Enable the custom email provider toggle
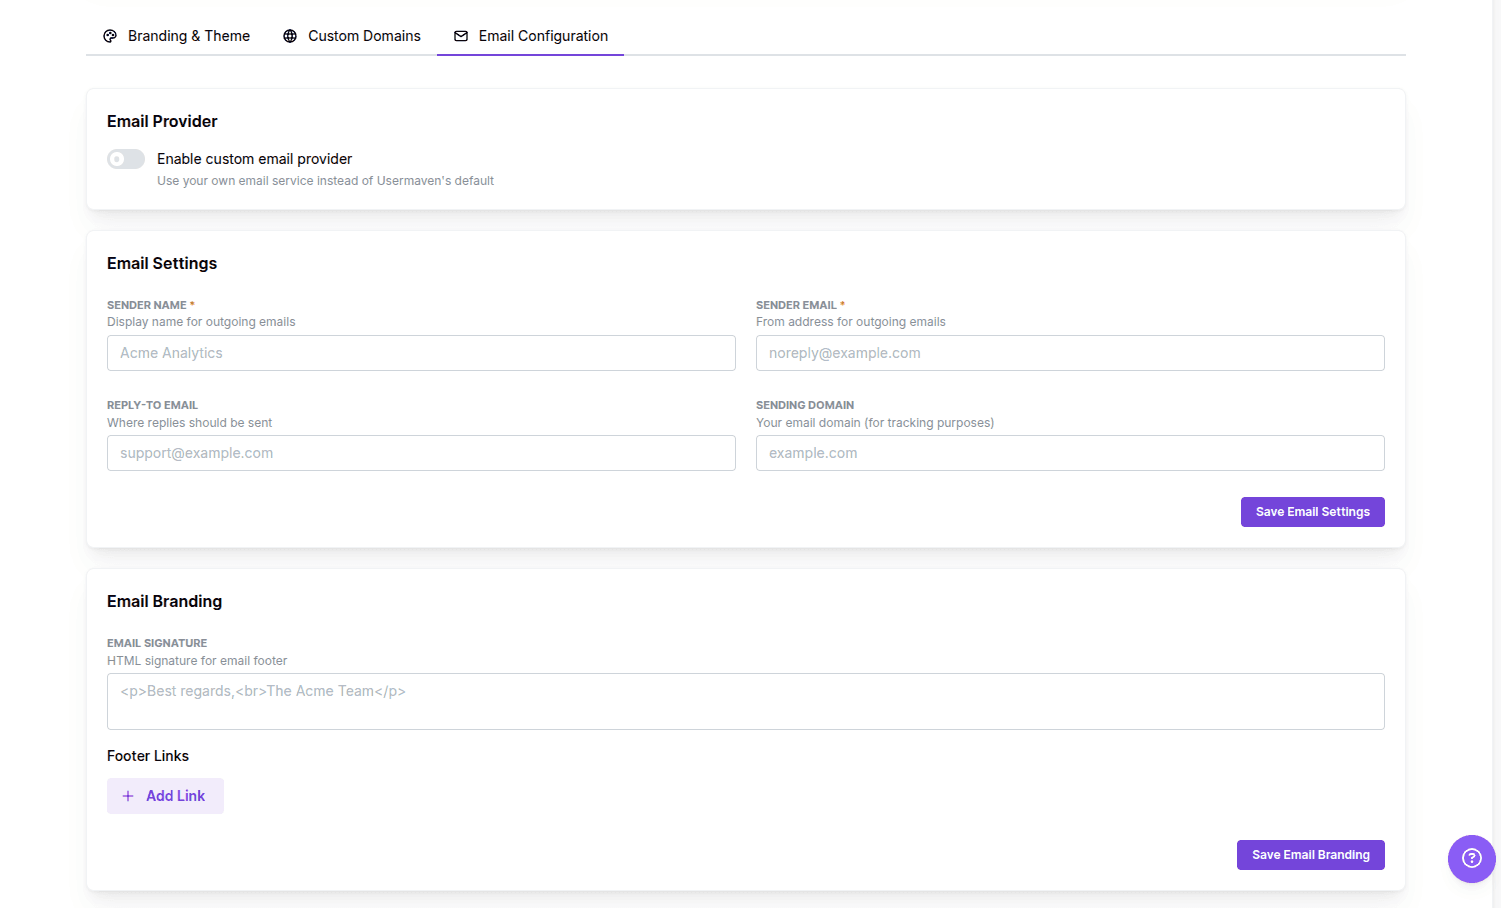 [125, 158]
